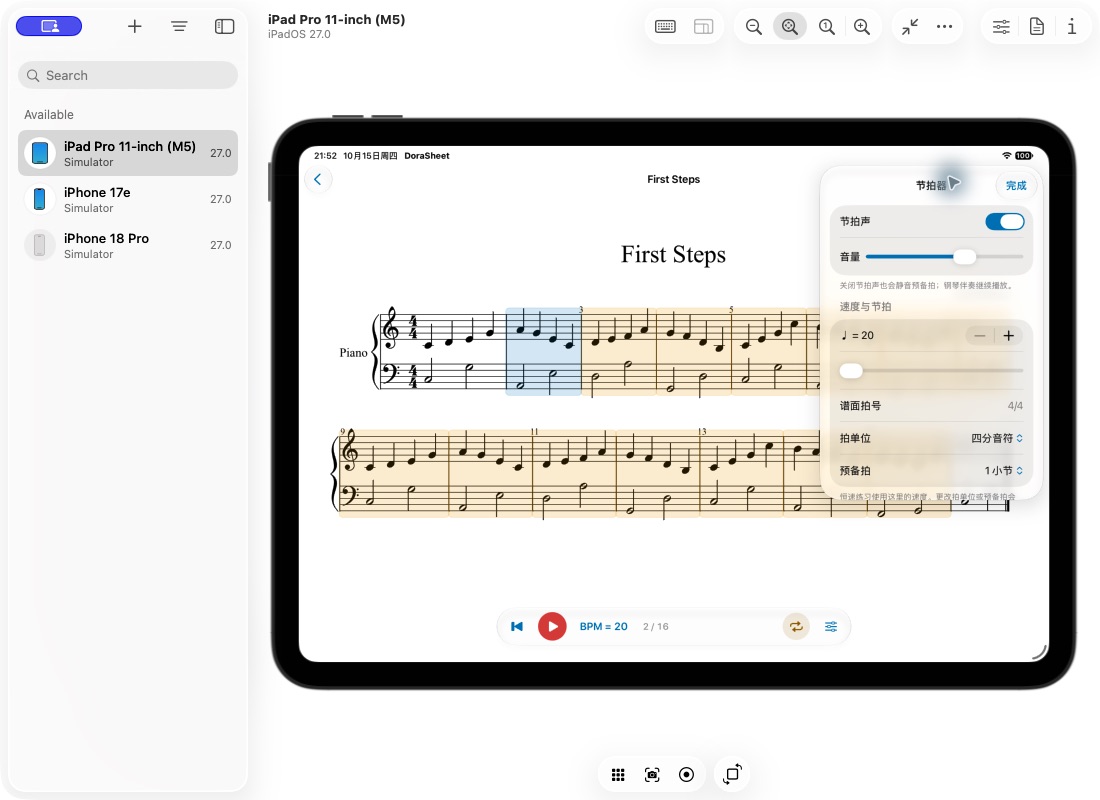This screenshot has width=1100, height=800.
Task: Increase tempo with the plus button
Action: click(x=1008, y=335)
